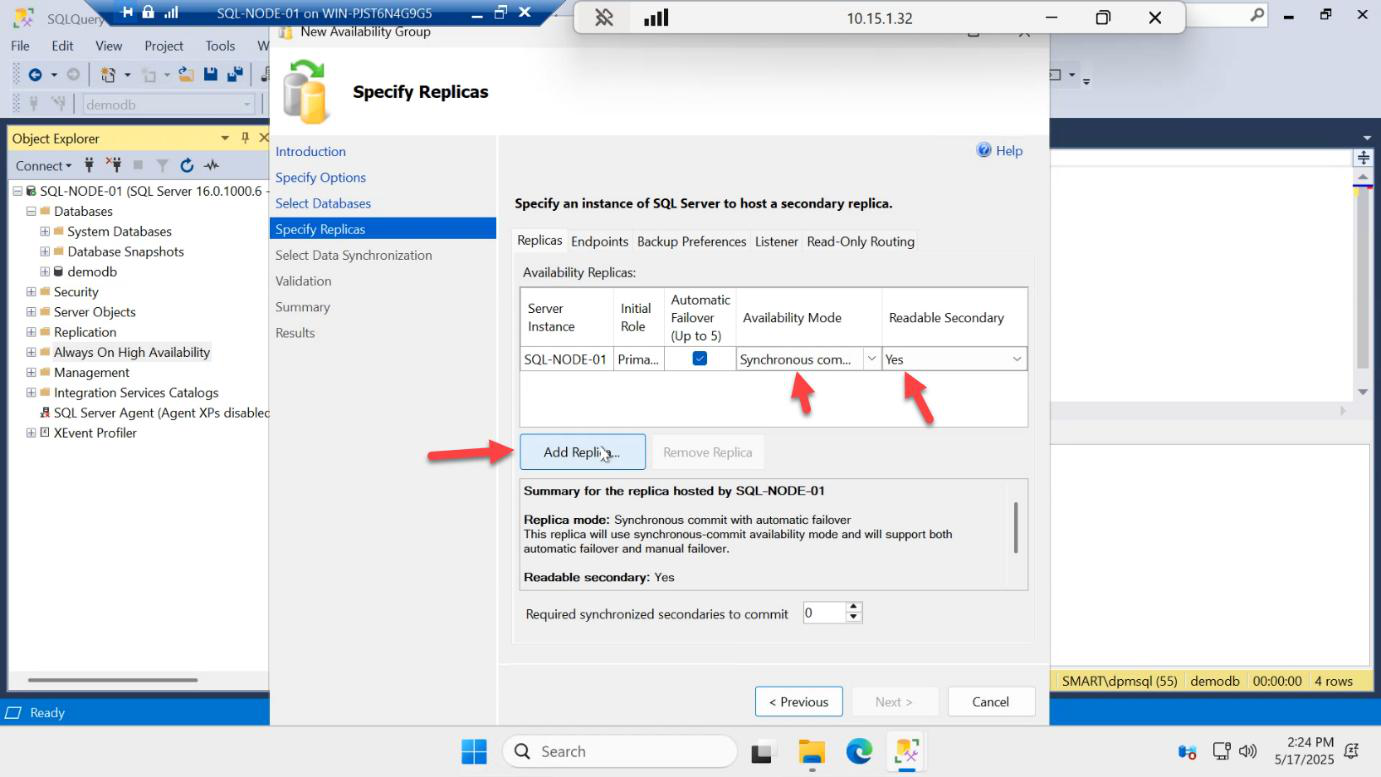
Task: Open File Explorer from the taskbar
Action: point(812,752)
